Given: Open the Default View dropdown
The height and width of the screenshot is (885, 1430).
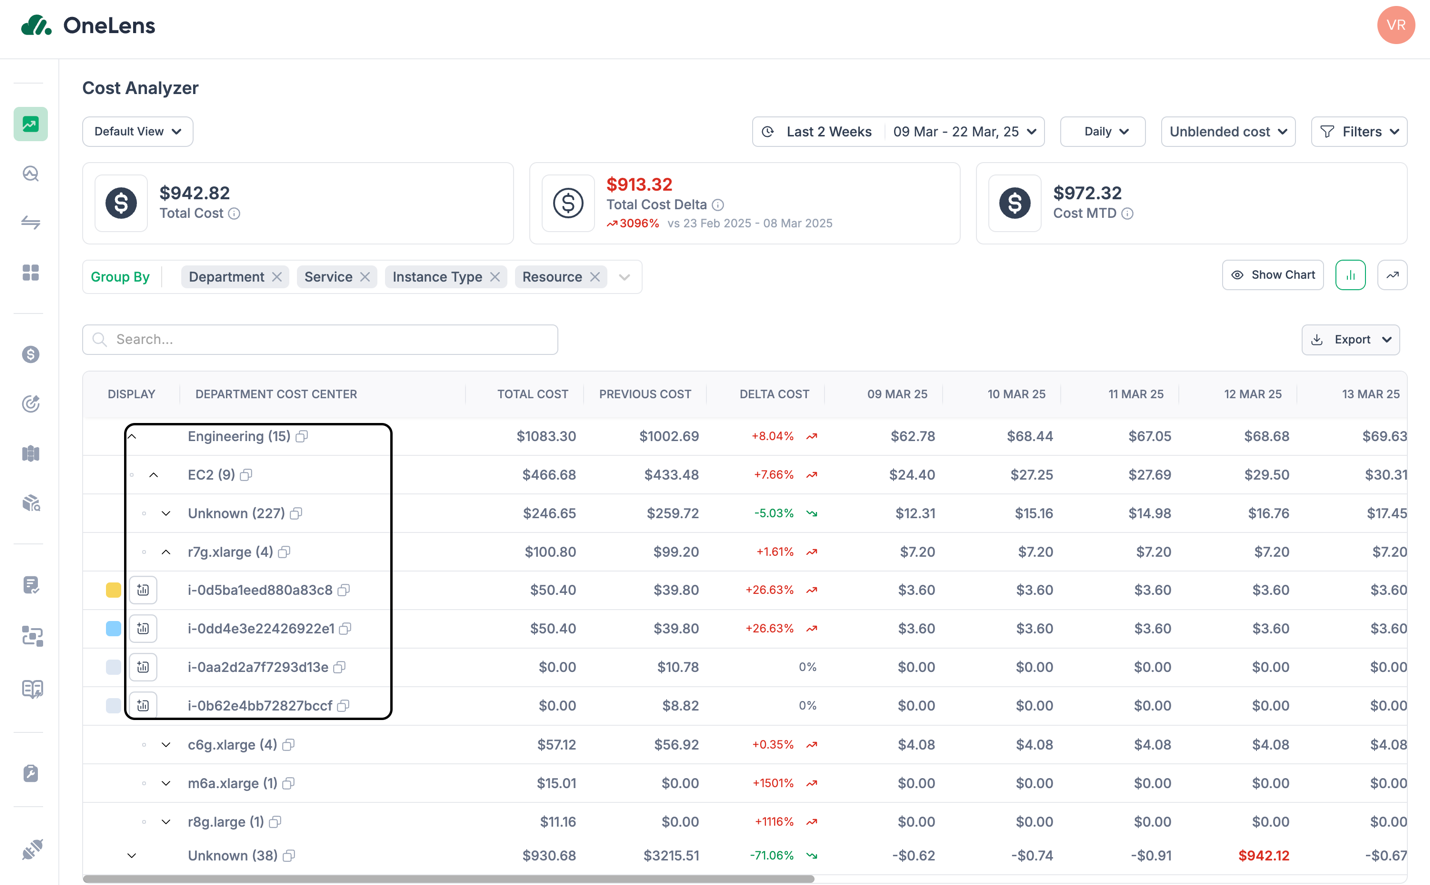Looking at the screenshot, I should [x=137, y=132].
